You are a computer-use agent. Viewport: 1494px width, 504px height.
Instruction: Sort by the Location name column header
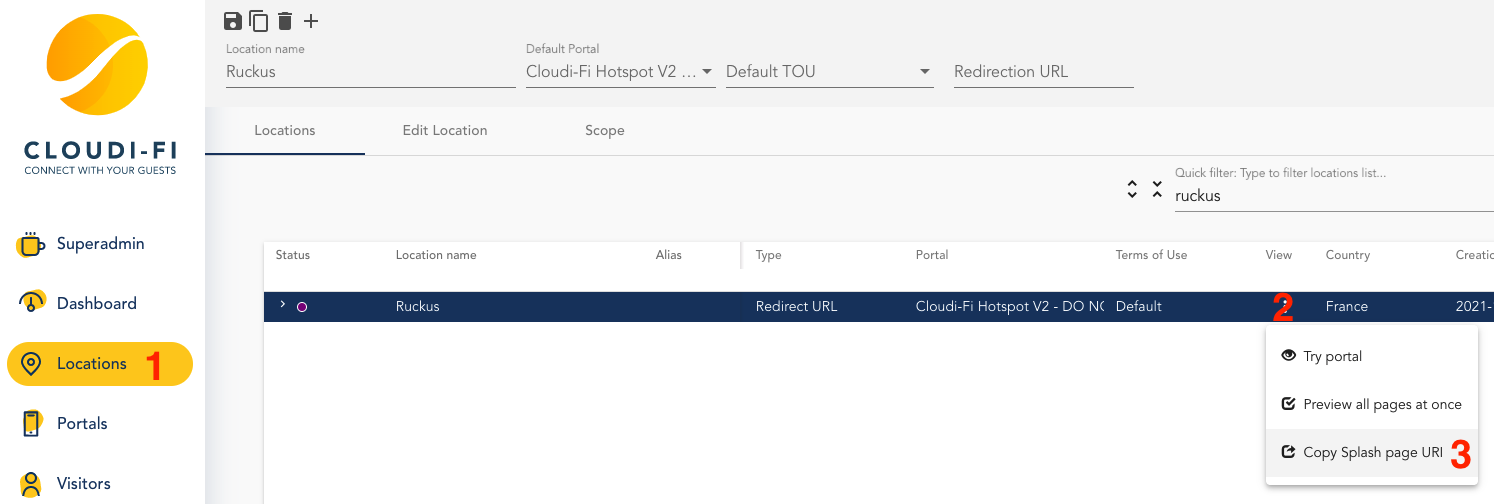pyautogui.click(x=436, y=255)
